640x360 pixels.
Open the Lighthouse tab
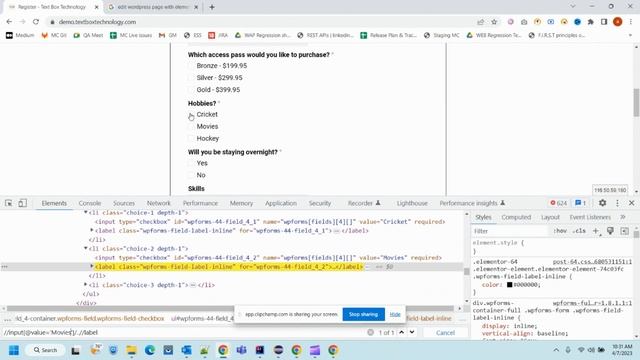pos(412,203)
